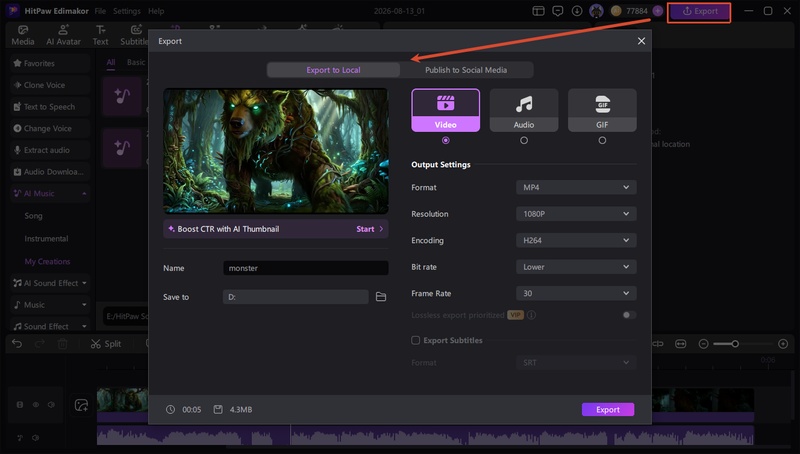Switch to the Publish to Social Media tab
The image size is (800, 454).
(466, 70)
